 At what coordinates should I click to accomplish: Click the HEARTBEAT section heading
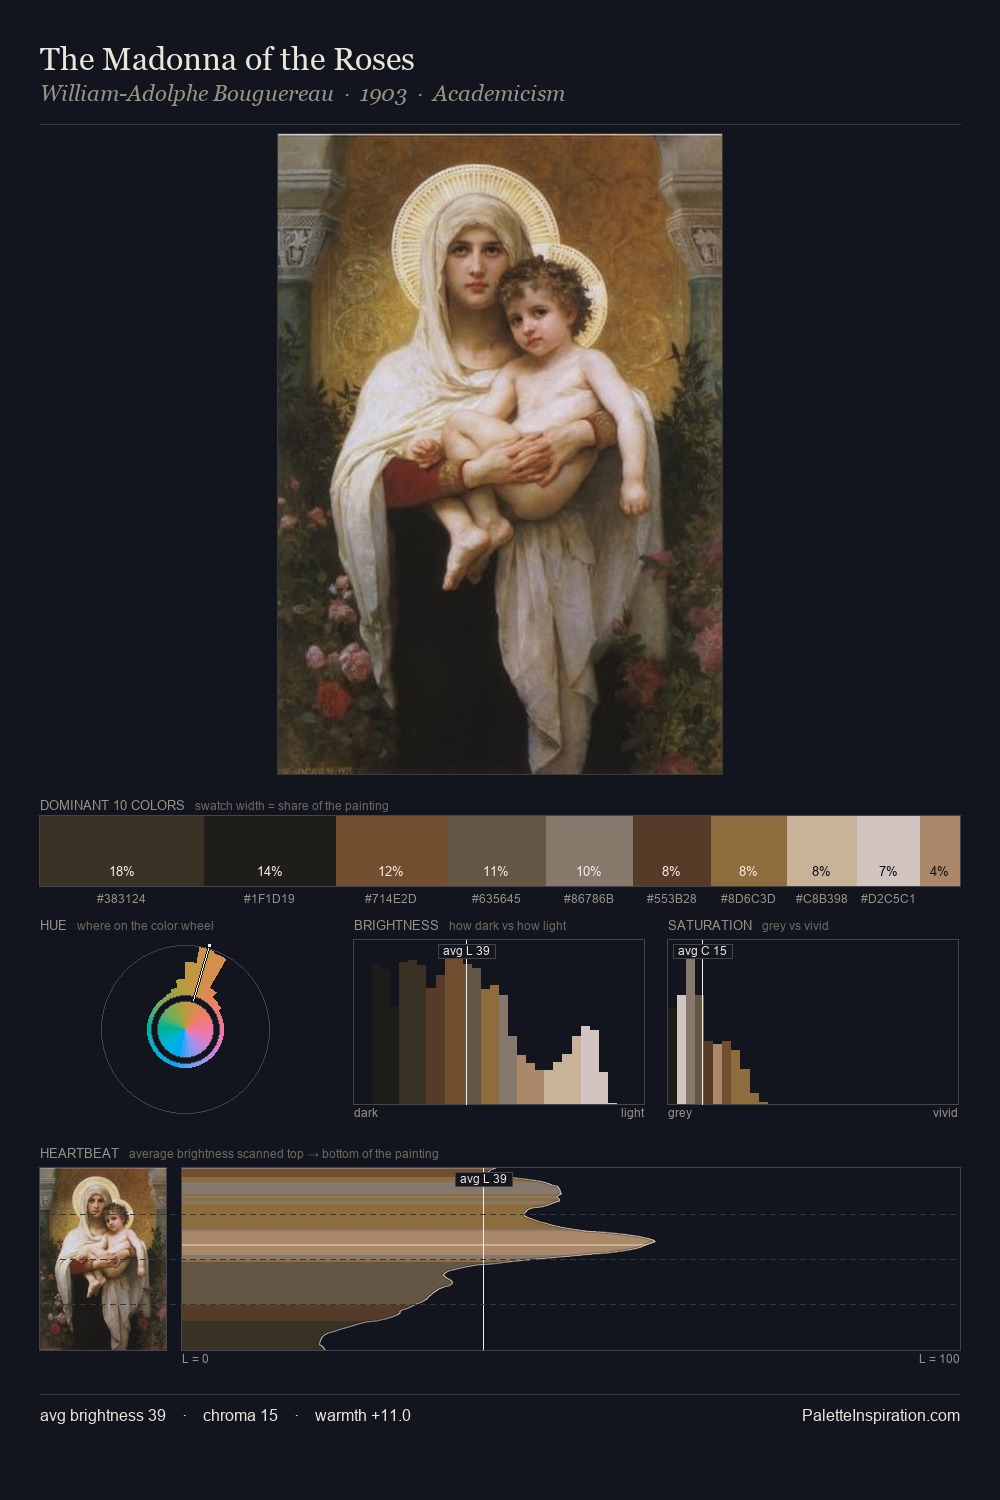(x=79, y=1153)
